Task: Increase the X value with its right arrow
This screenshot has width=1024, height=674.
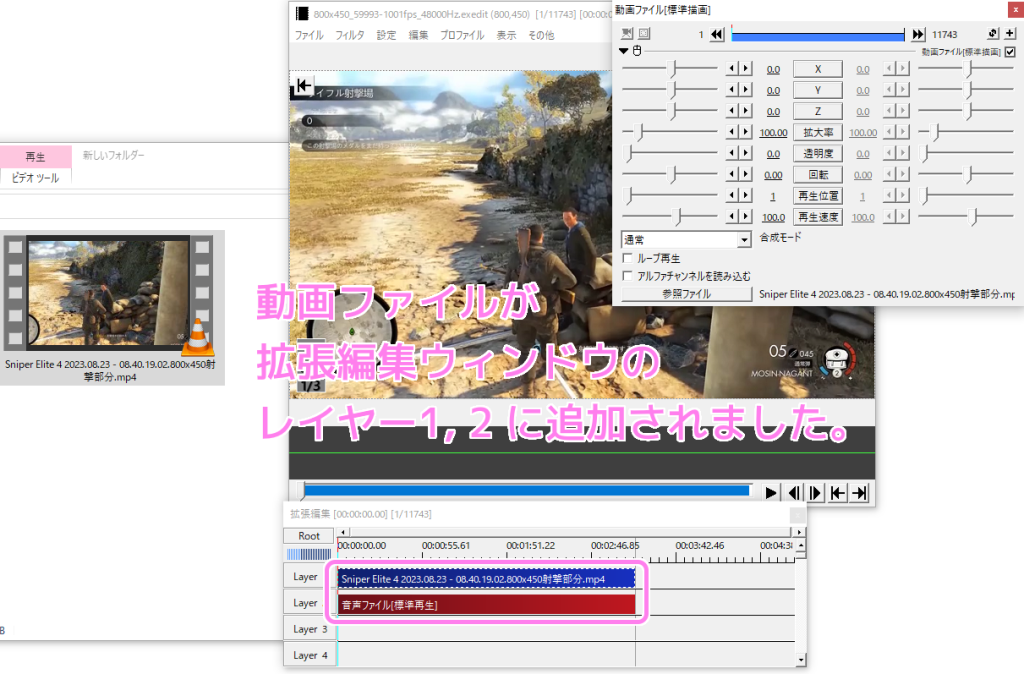Action: pyautogui.click(x=745, y=69)
